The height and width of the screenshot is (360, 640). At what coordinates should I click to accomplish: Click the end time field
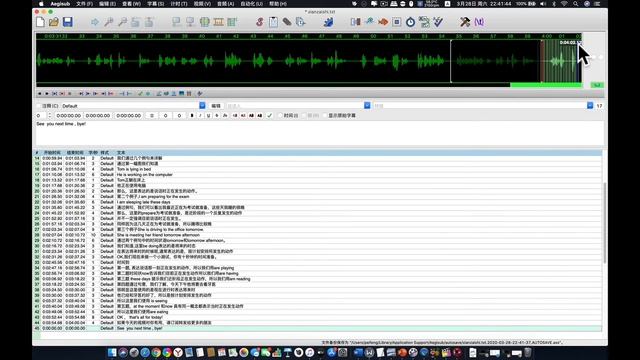pos(98,116)
